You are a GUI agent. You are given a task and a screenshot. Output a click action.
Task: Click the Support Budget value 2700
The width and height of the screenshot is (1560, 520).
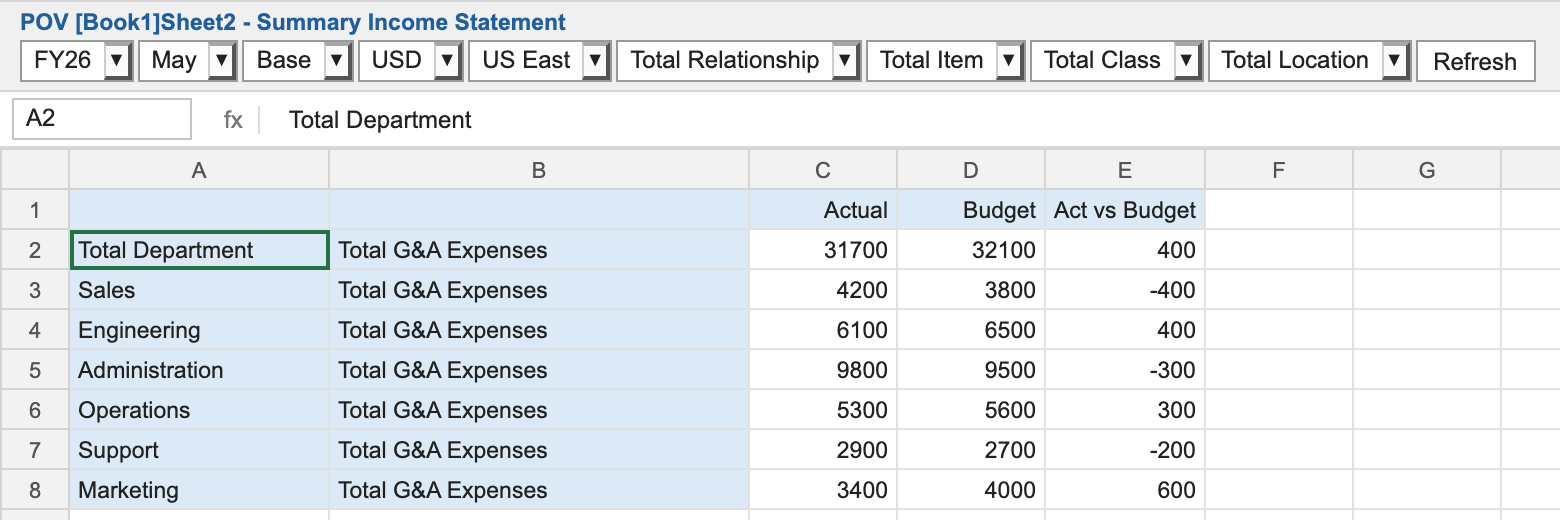971,450
